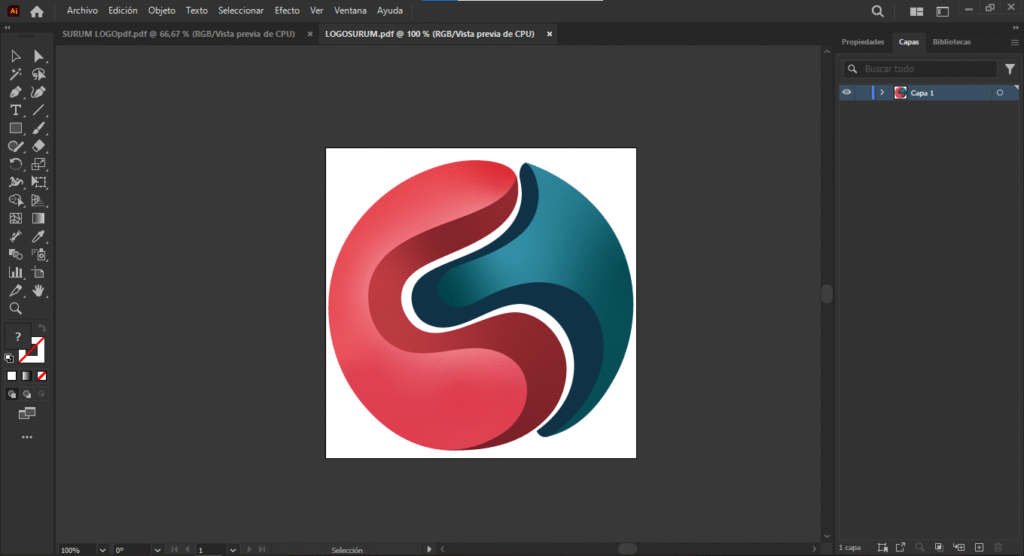The height and width of the screenshot is (556, 1024).
Task: Pick the Eyedropper tool
Action: (39, 236)
